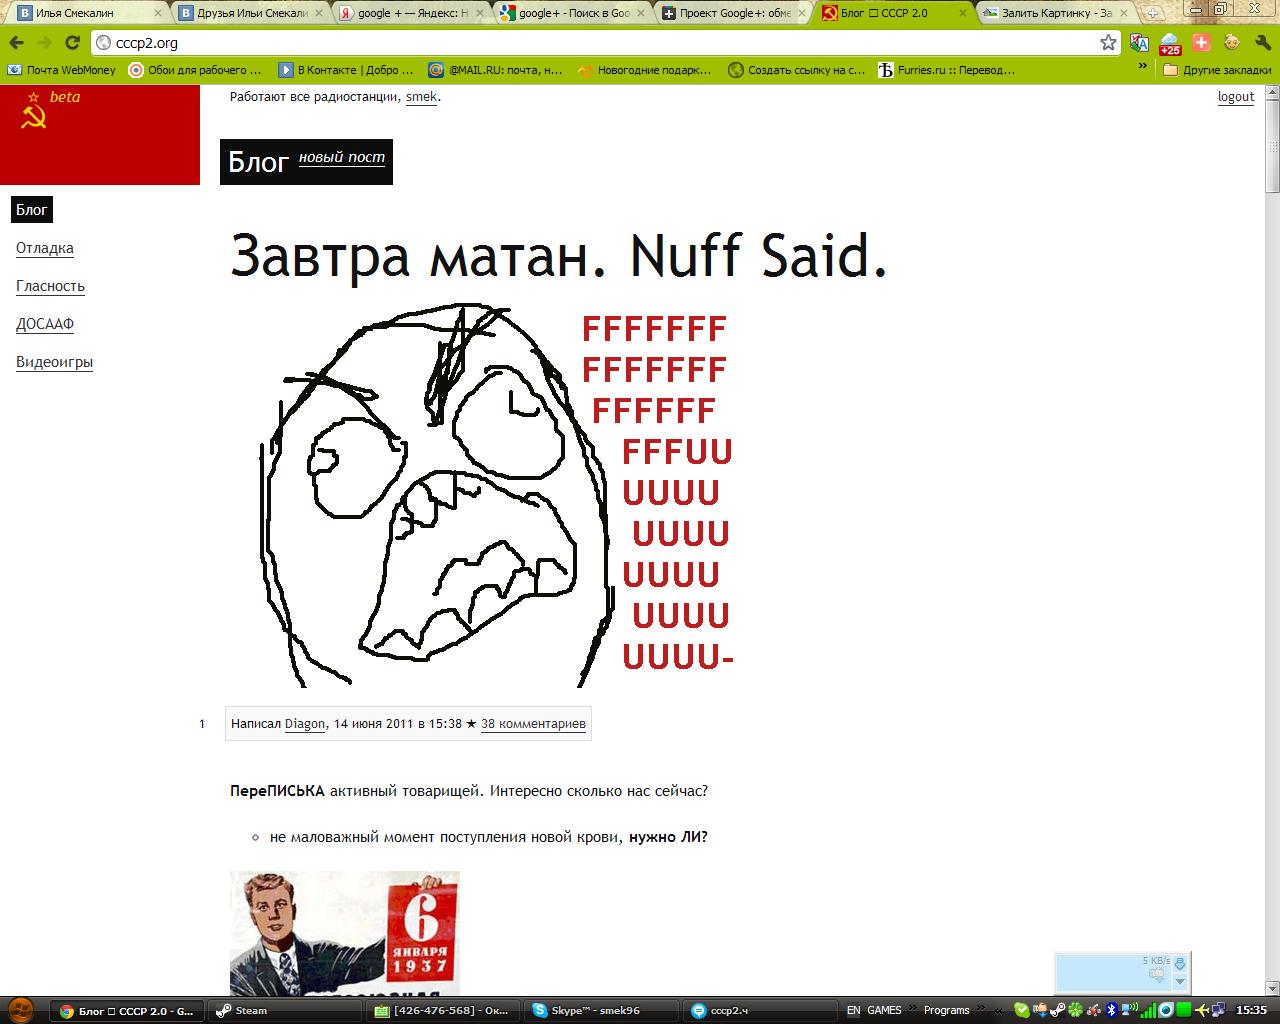Click the 15:35 system clock
Screen dimensions: 1280x1024
(x=1252, y=1010)
